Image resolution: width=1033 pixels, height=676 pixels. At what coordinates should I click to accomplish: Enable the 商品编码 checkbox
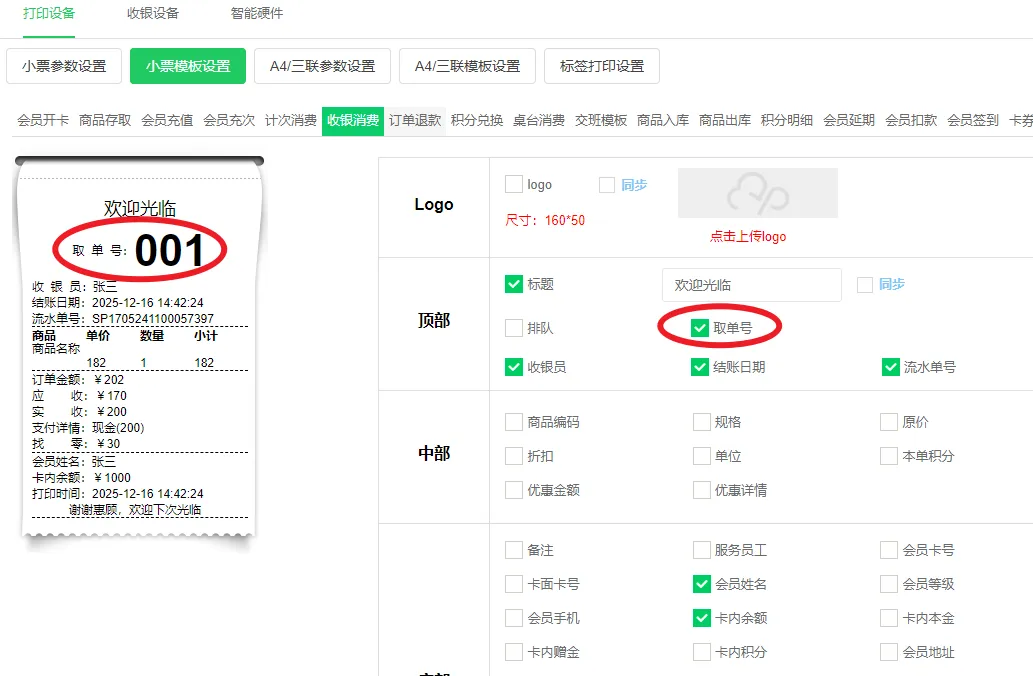514,422
